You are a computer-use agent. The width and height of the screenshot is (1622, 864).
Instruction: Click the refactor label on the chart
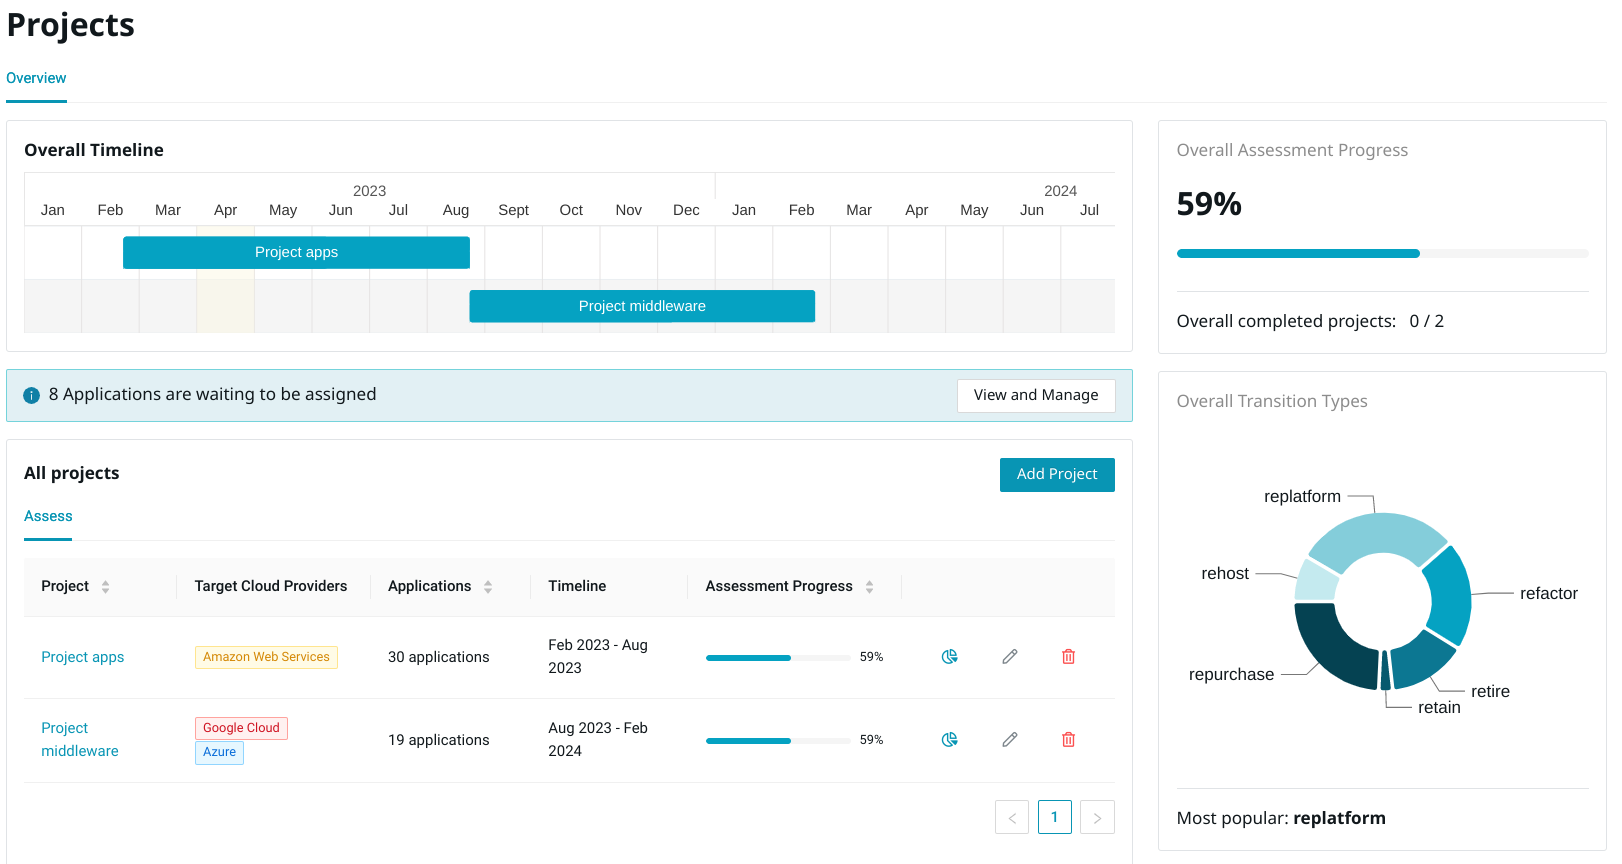coord(1549,593)
